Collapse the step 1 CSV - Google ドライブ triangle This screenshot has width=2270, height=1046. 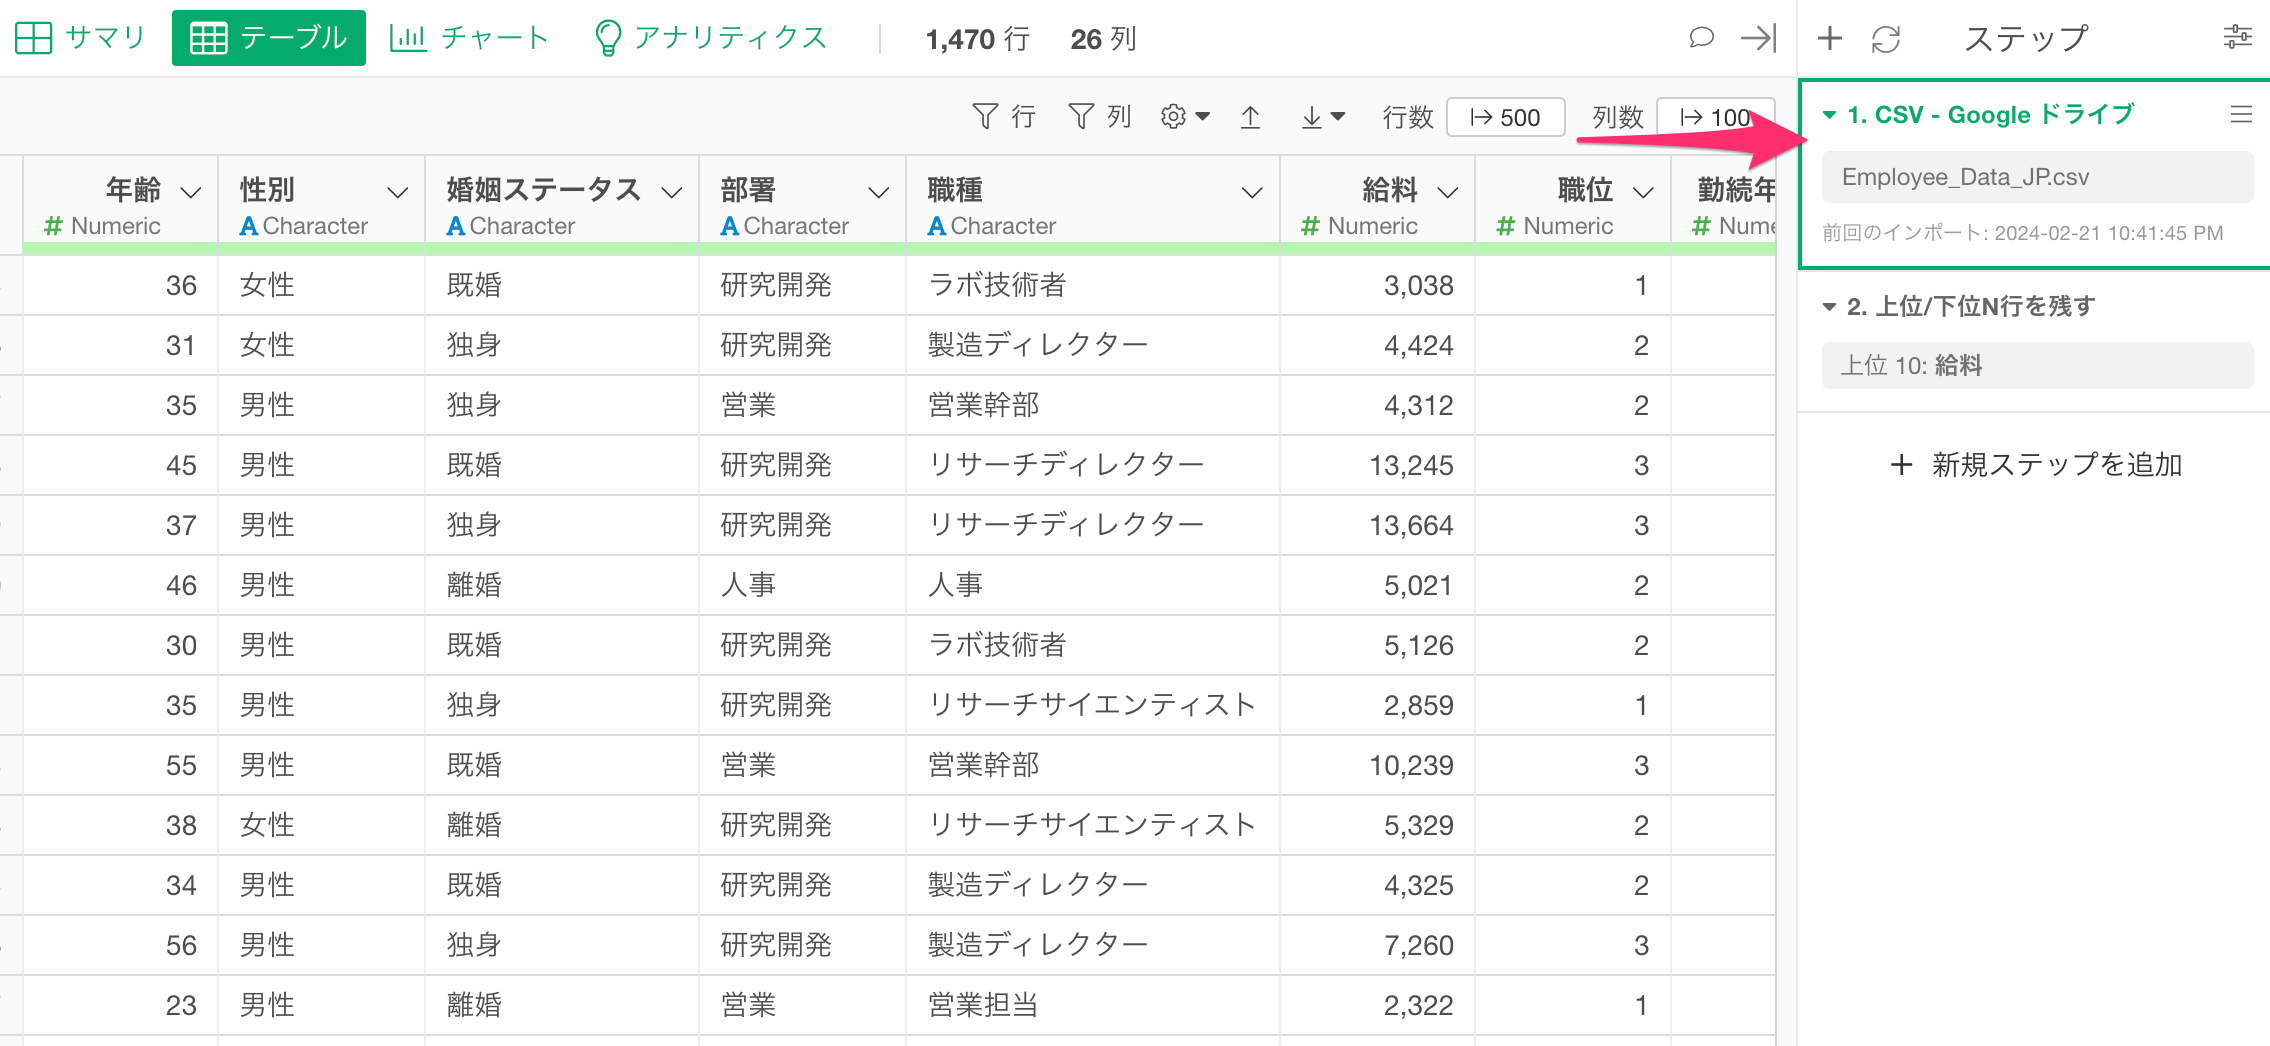(1829, 115)
